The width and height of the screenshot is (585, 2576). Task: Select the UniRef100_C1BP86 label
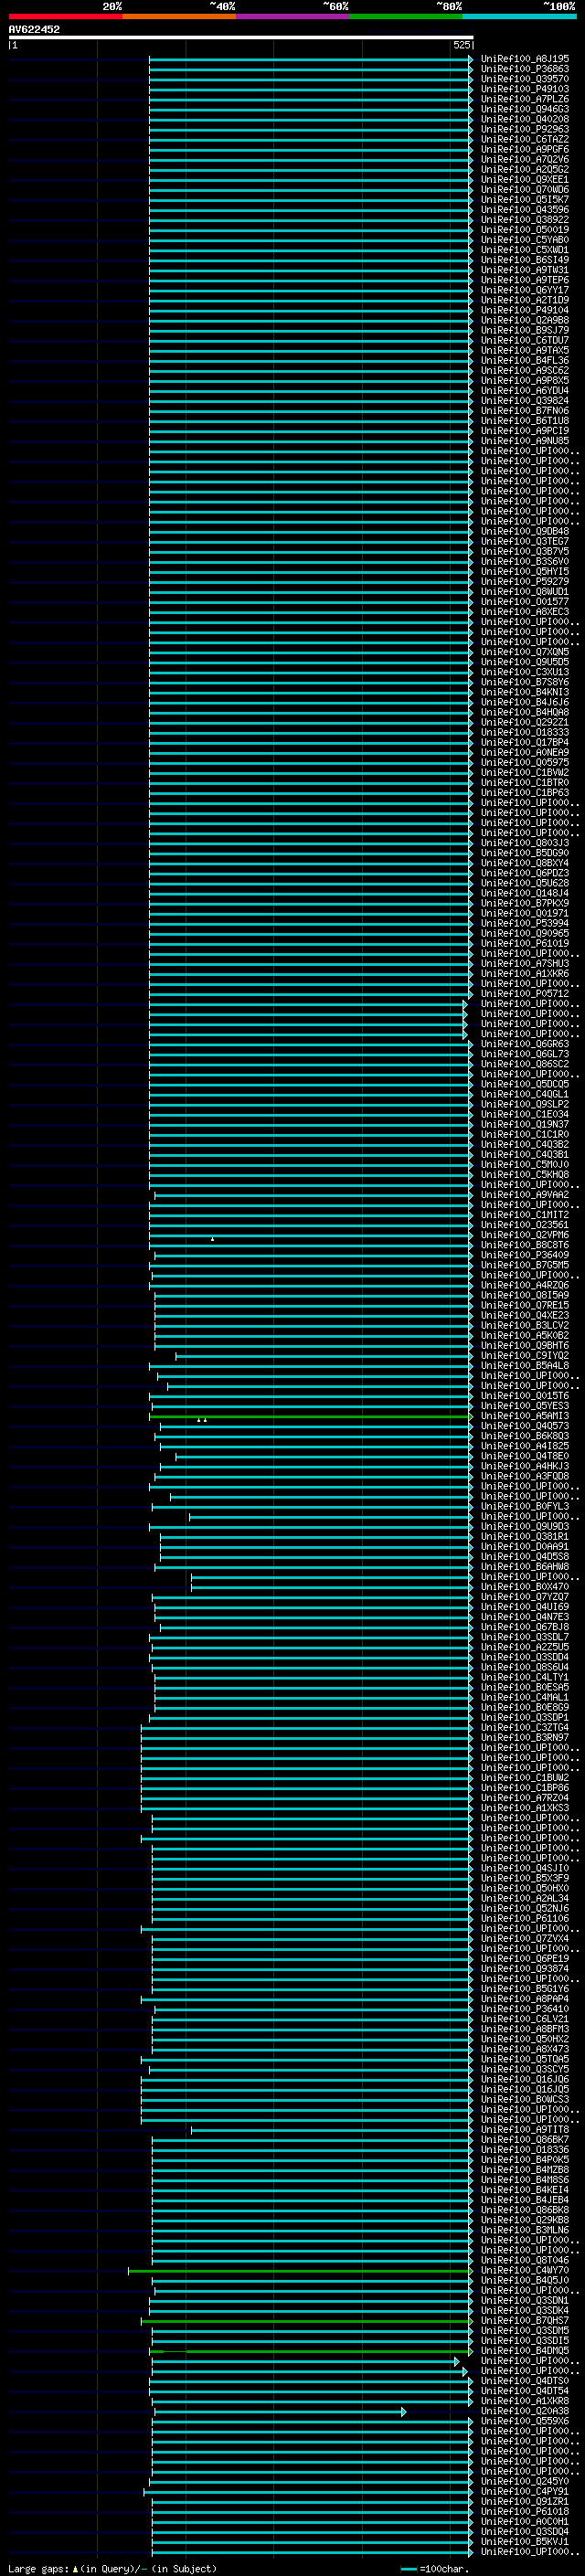click(525, 1788)
